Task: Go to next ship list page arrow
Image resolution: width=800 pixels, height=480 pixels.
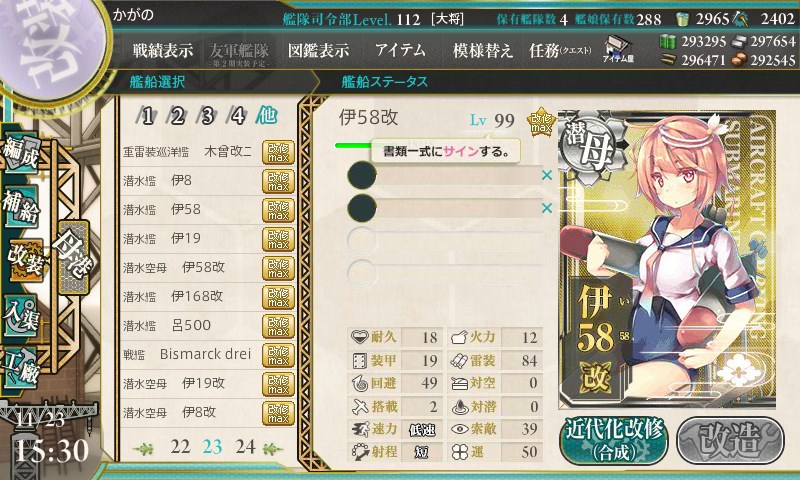Action: click(x=273, y=449)
